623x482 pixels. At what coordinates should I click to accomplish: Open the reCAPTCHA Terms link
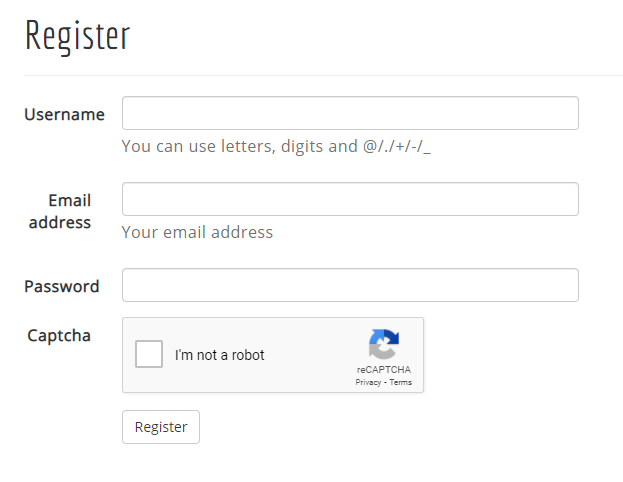pyautogui.click(x=400, y=382)
